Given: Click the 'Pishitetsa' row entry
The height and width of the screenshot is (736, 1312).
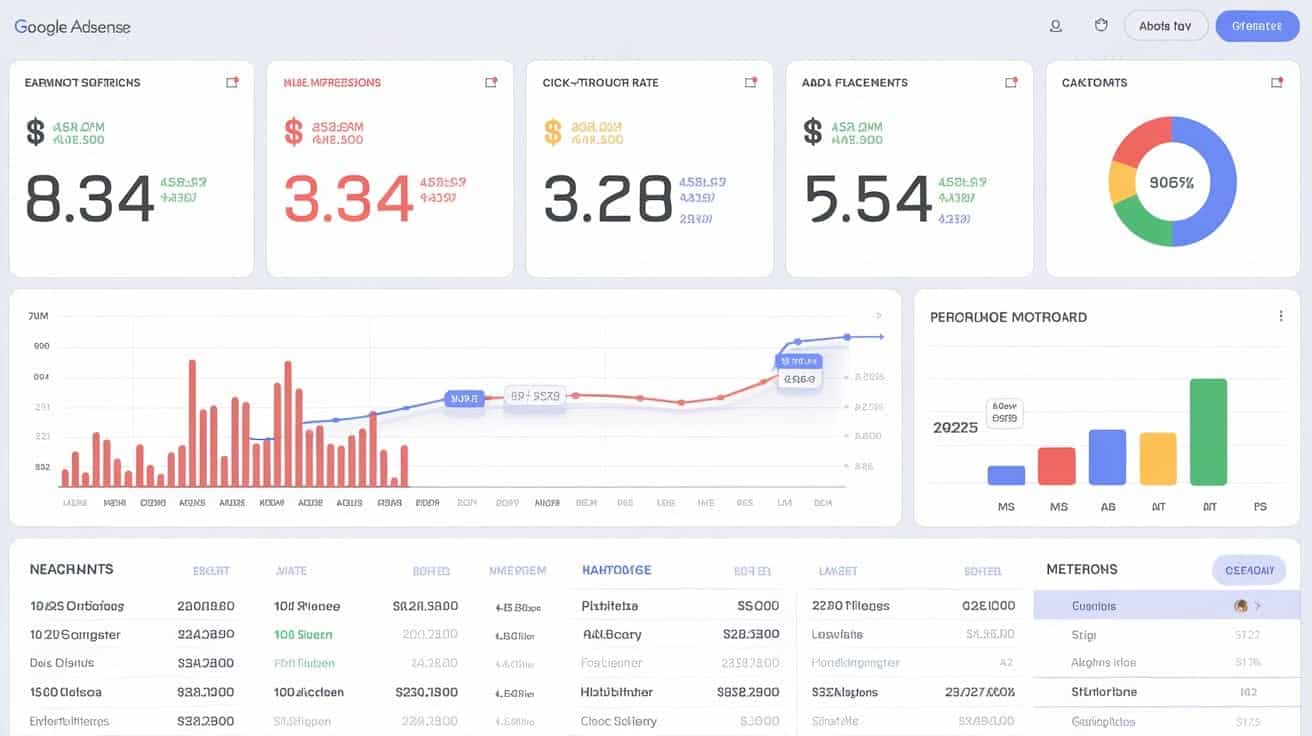Looking at the screenshot, I should pos(609,606).
